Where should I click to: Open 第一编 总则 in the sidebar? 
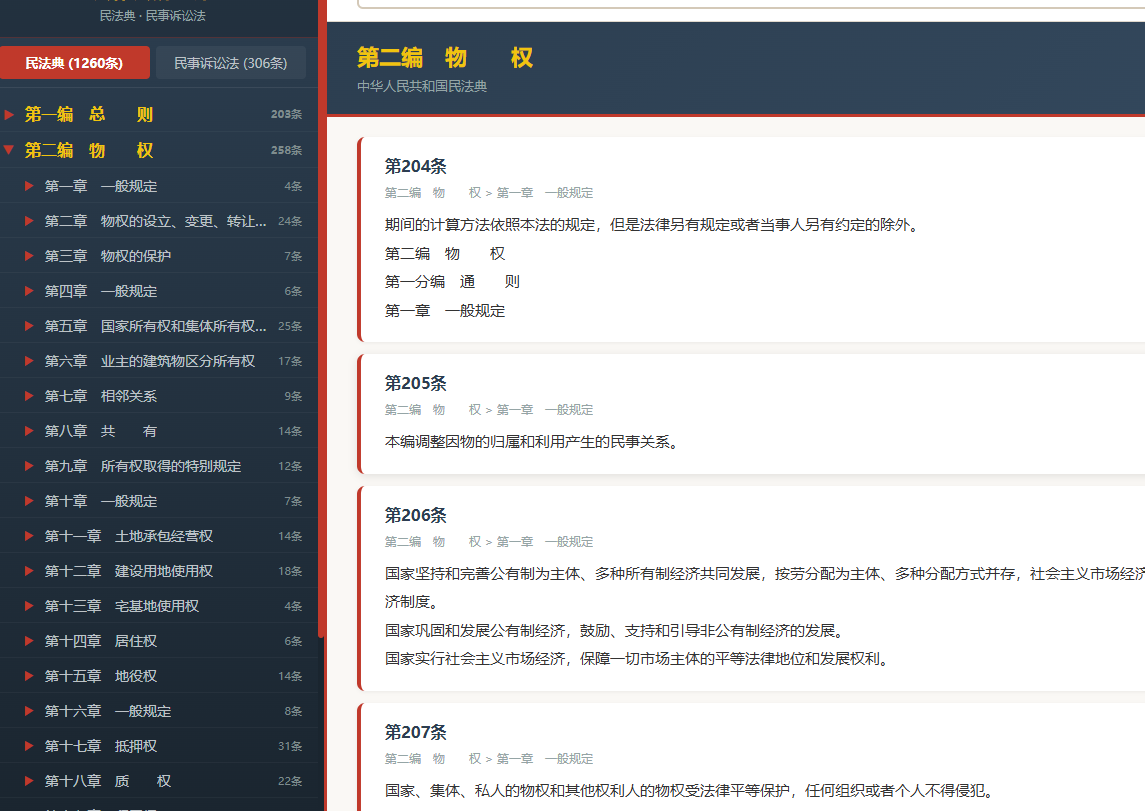click(88, 115)
